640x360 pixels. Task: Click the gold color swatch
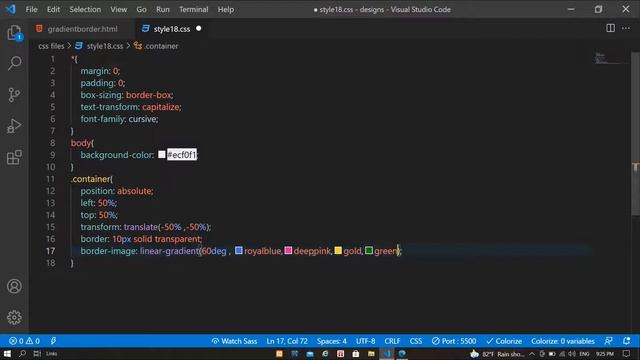point(338,250)
